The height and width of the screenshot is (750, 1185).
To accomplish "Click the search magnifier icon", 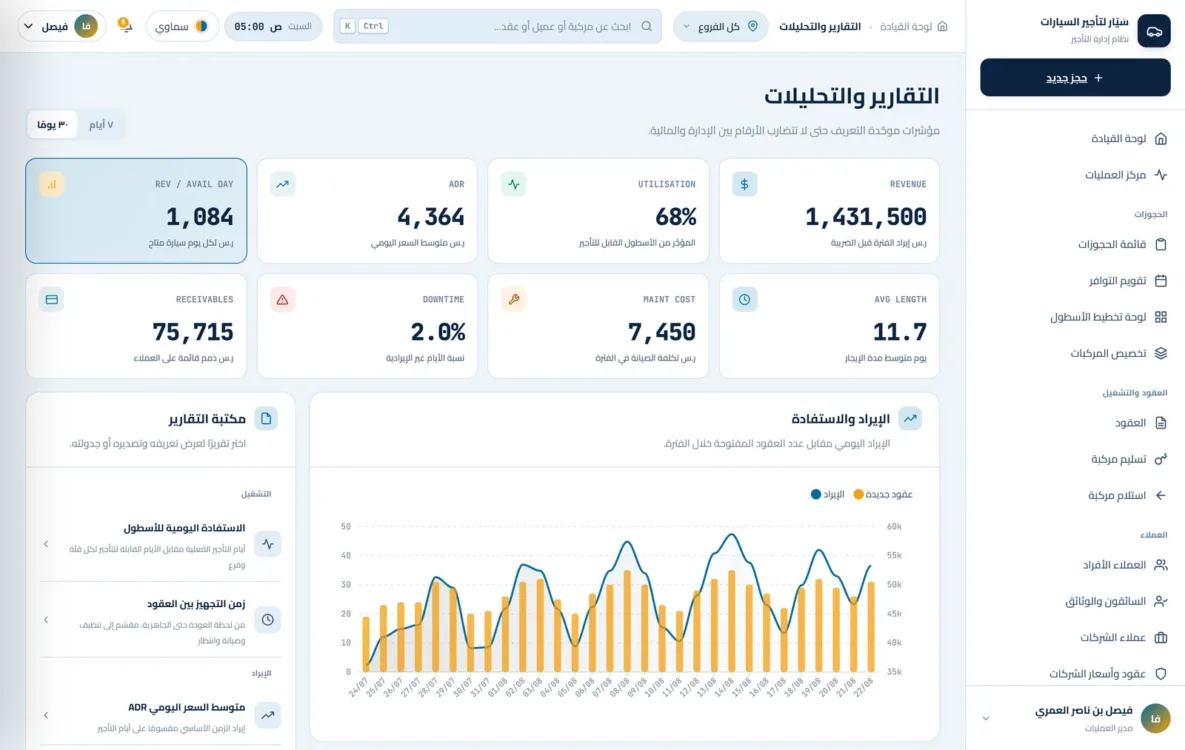I will (x=647, y=26).
